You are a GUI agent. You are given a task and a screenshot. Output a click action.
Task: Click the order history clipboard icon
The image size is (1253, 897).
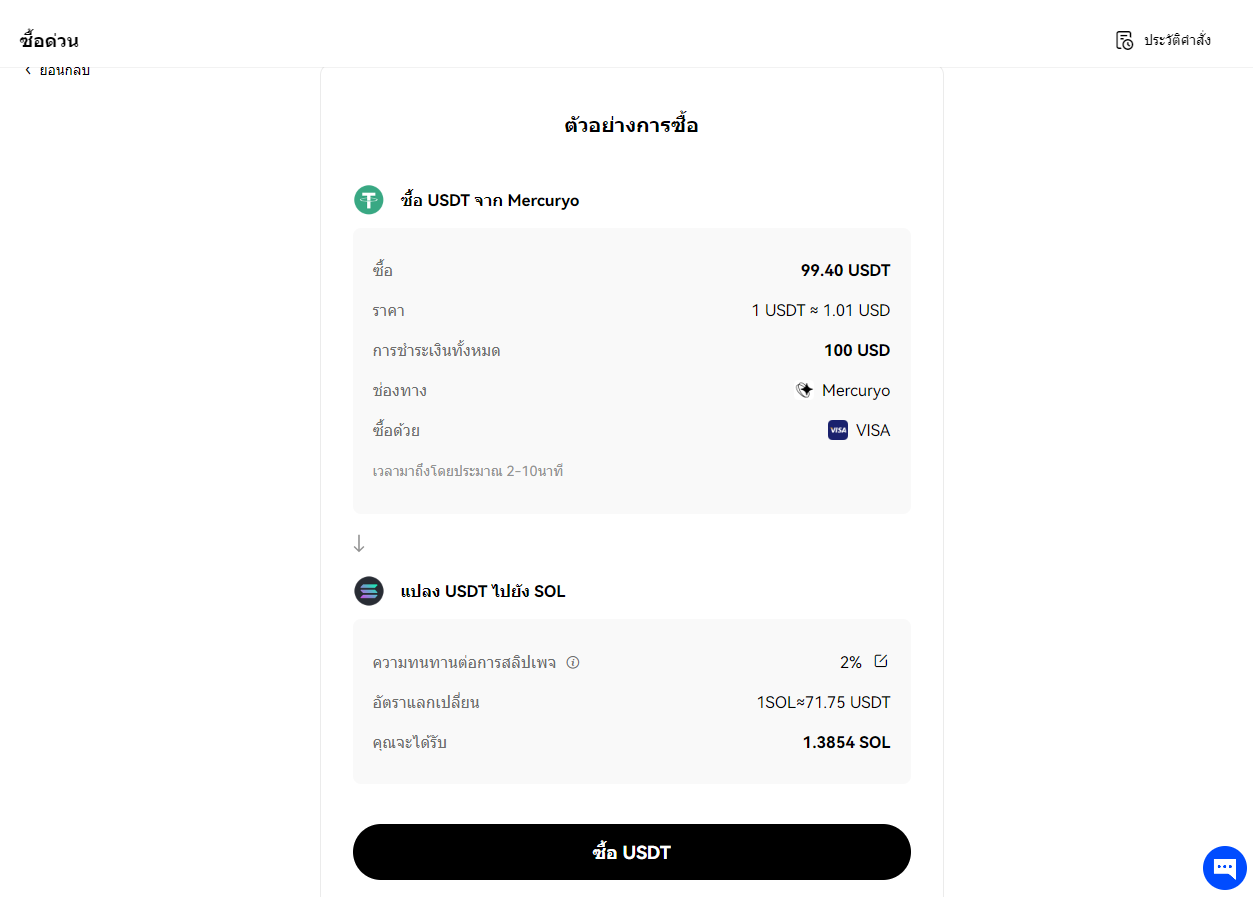point(1125,40)
